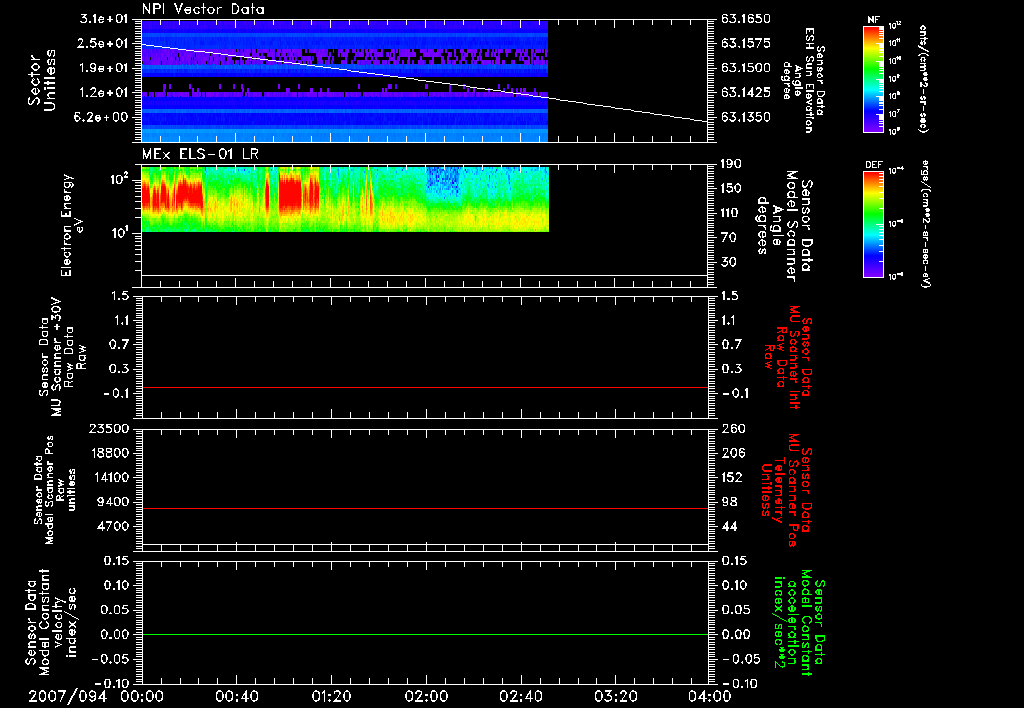Click the 14100 scanner position tick
This screenshot has width=1024, height=708.
pyautogui.click(x=108, y=477)
